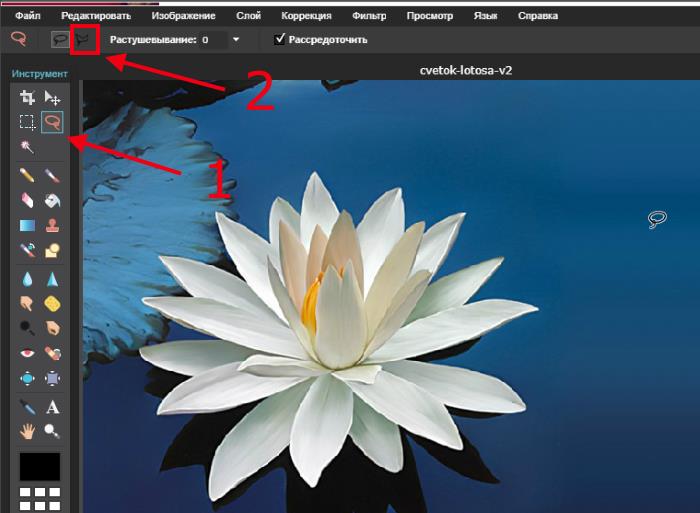Click the Инструмент panel title
This screenshot has height=513, width=700.
click(x=39, y=74)
